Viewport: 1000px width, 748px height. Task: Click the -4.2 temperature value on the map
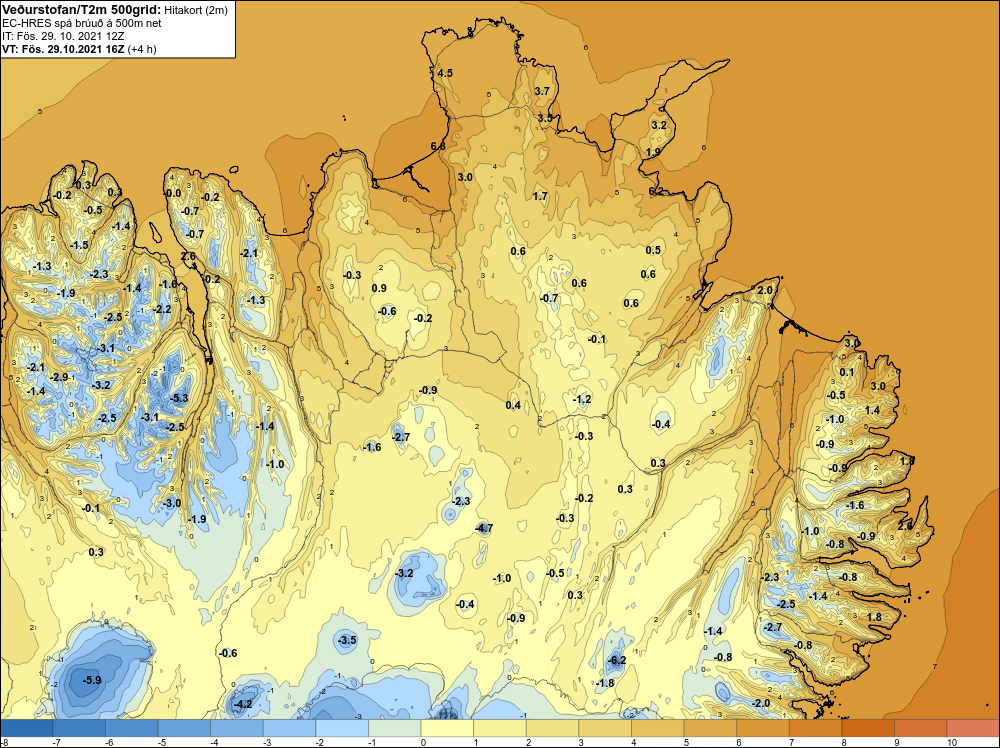[x=243, y=705]
